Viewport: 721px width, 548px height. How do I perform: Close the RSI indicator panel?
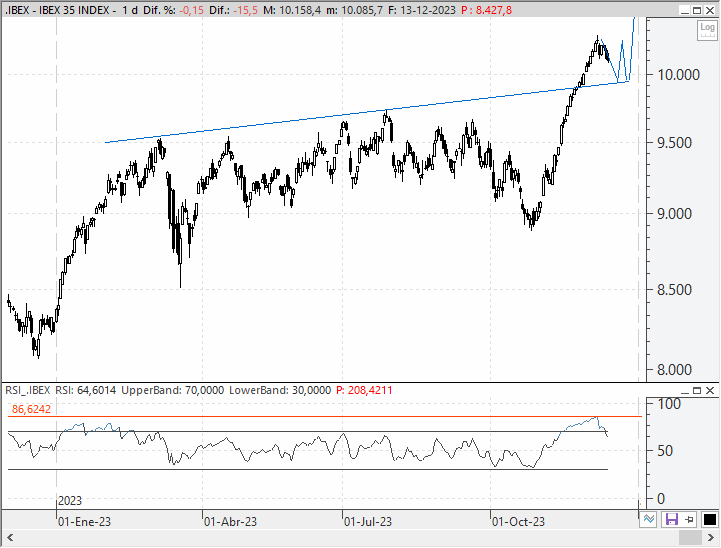(x=710, y=391)
